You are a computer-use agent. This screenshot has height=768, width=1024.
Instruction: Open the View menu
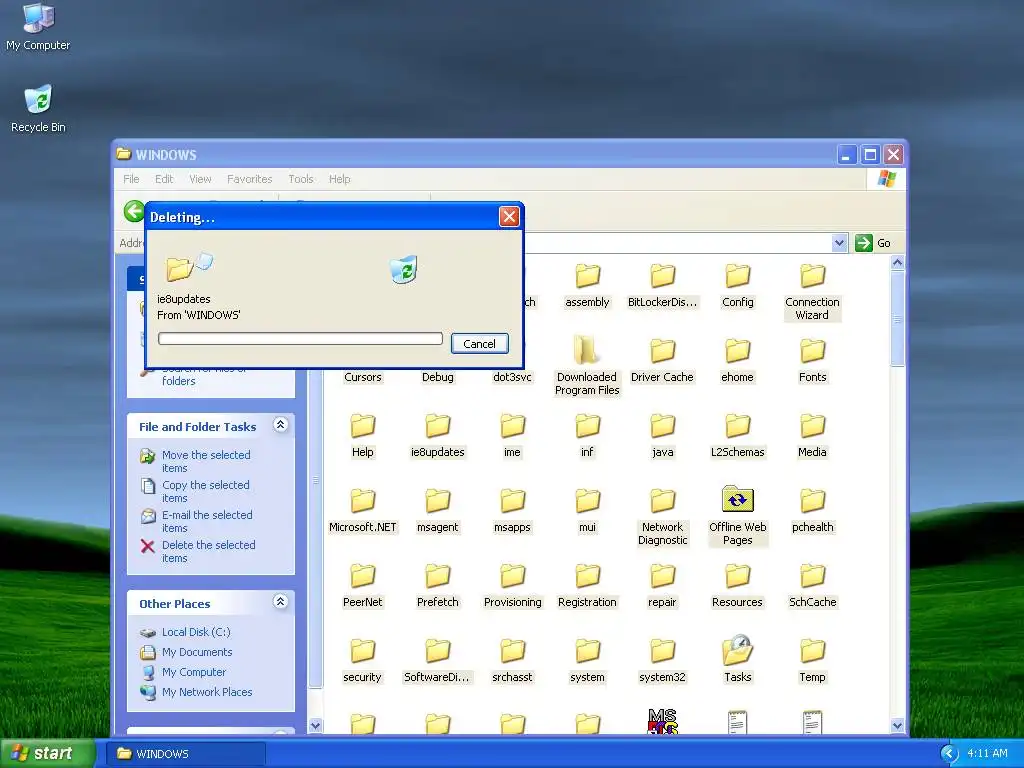[200, 179]
